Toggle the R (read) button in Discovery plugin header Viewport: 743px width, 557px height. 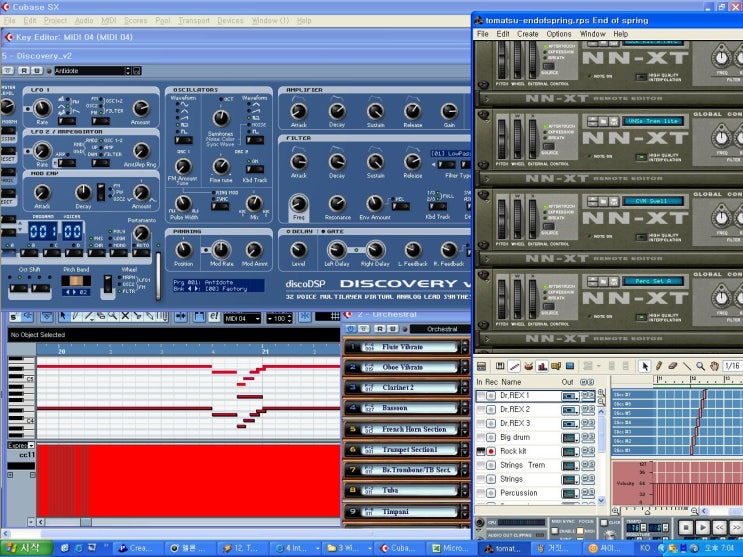tap(24, 71)
